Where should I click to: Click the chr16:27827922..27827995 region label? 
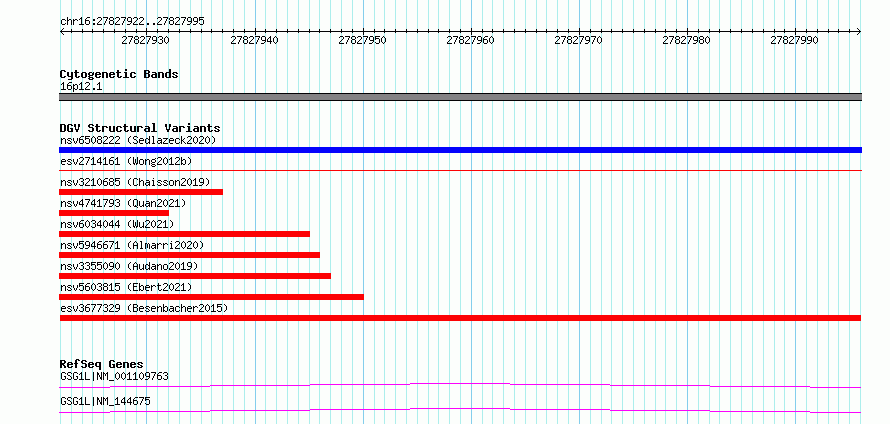tap(132, 22)
